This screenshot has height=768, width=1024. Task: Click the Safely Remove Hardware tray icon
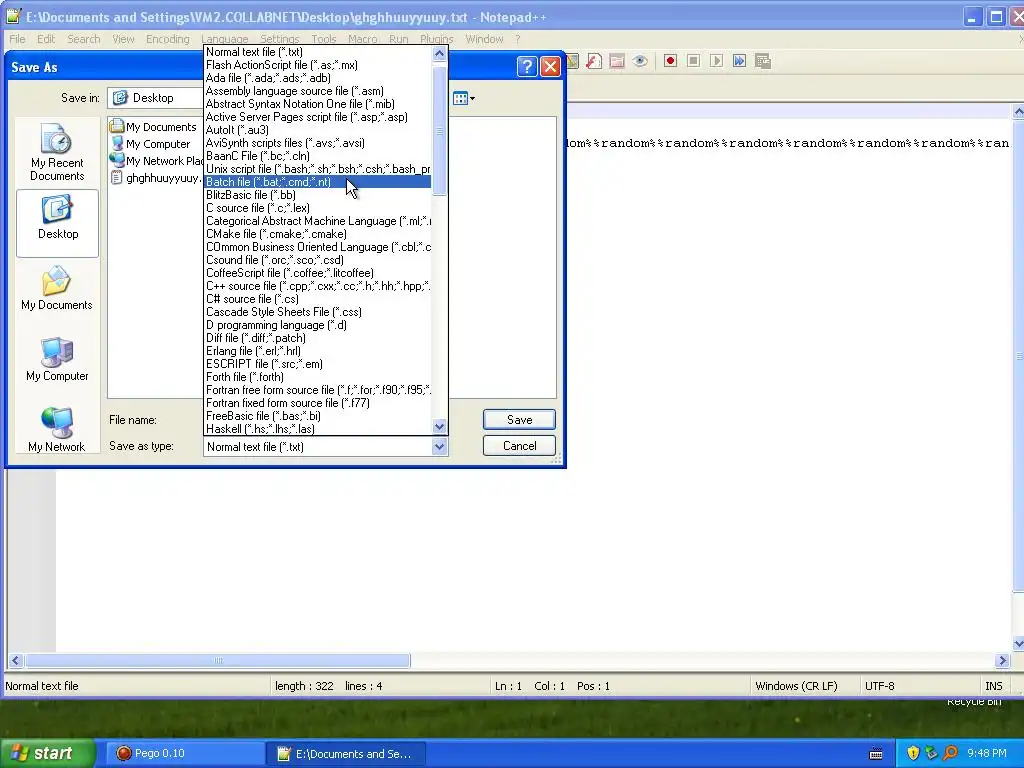[x=931, y=753]
